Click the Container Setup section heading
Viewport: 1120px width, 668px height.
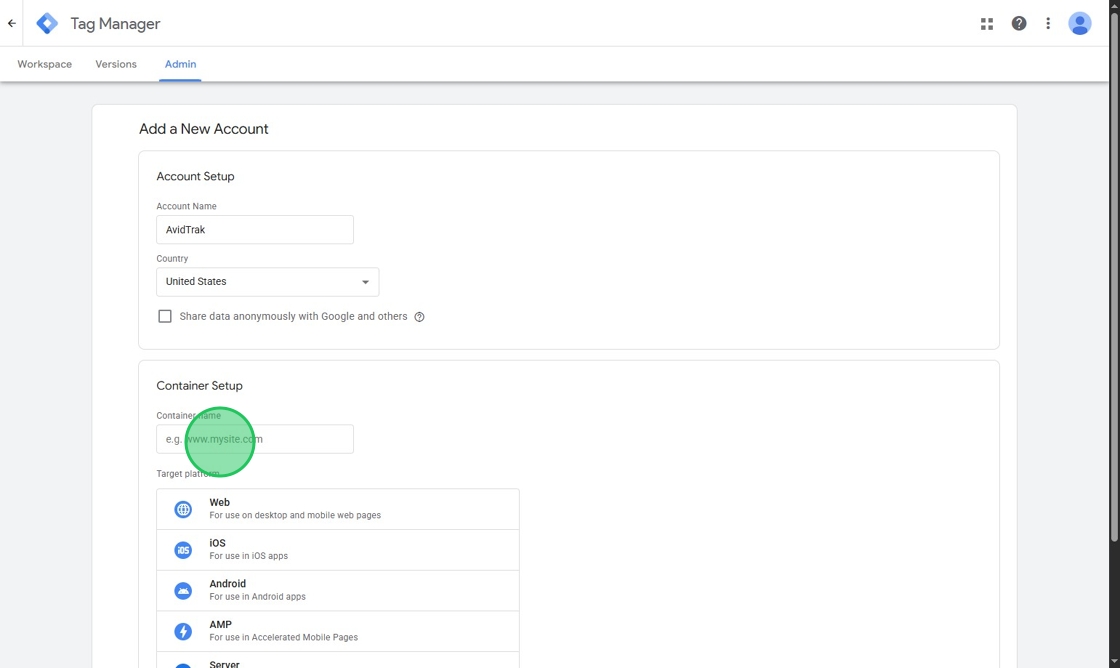199,386
